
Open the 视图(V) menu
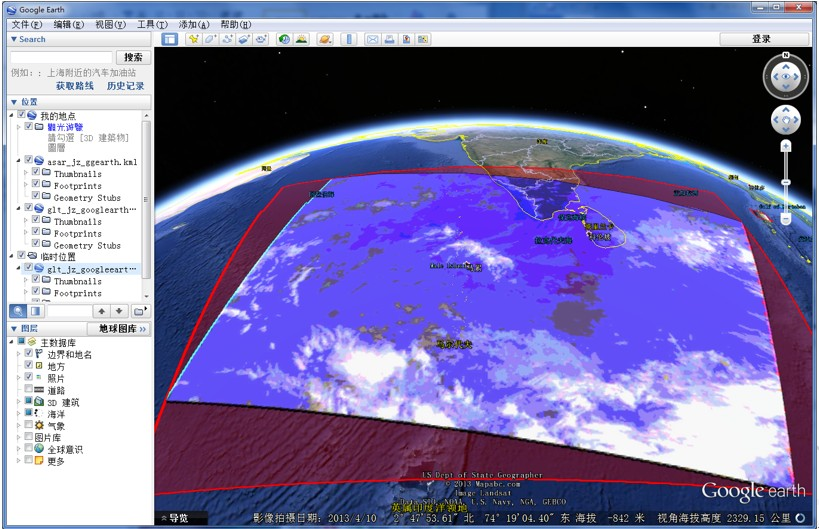110,25
